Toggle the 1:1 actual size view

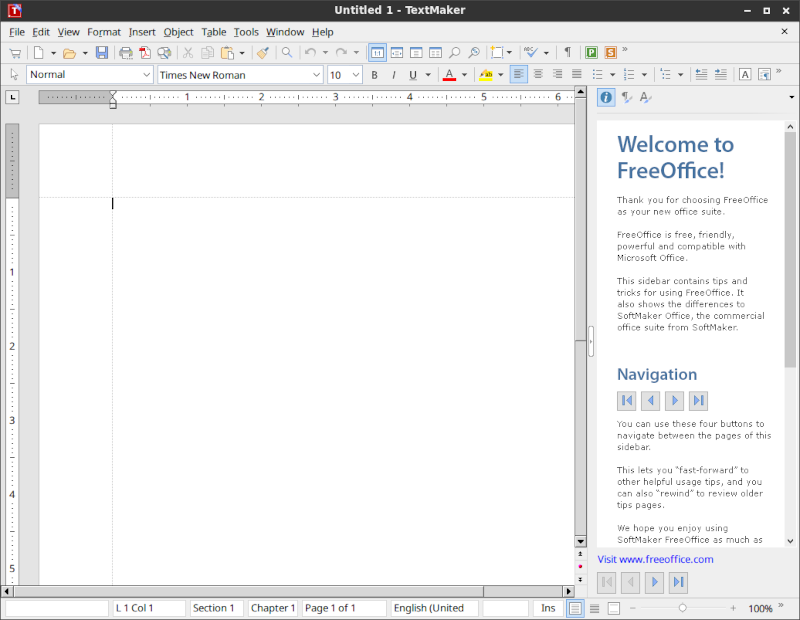click(x=378, y=53)
